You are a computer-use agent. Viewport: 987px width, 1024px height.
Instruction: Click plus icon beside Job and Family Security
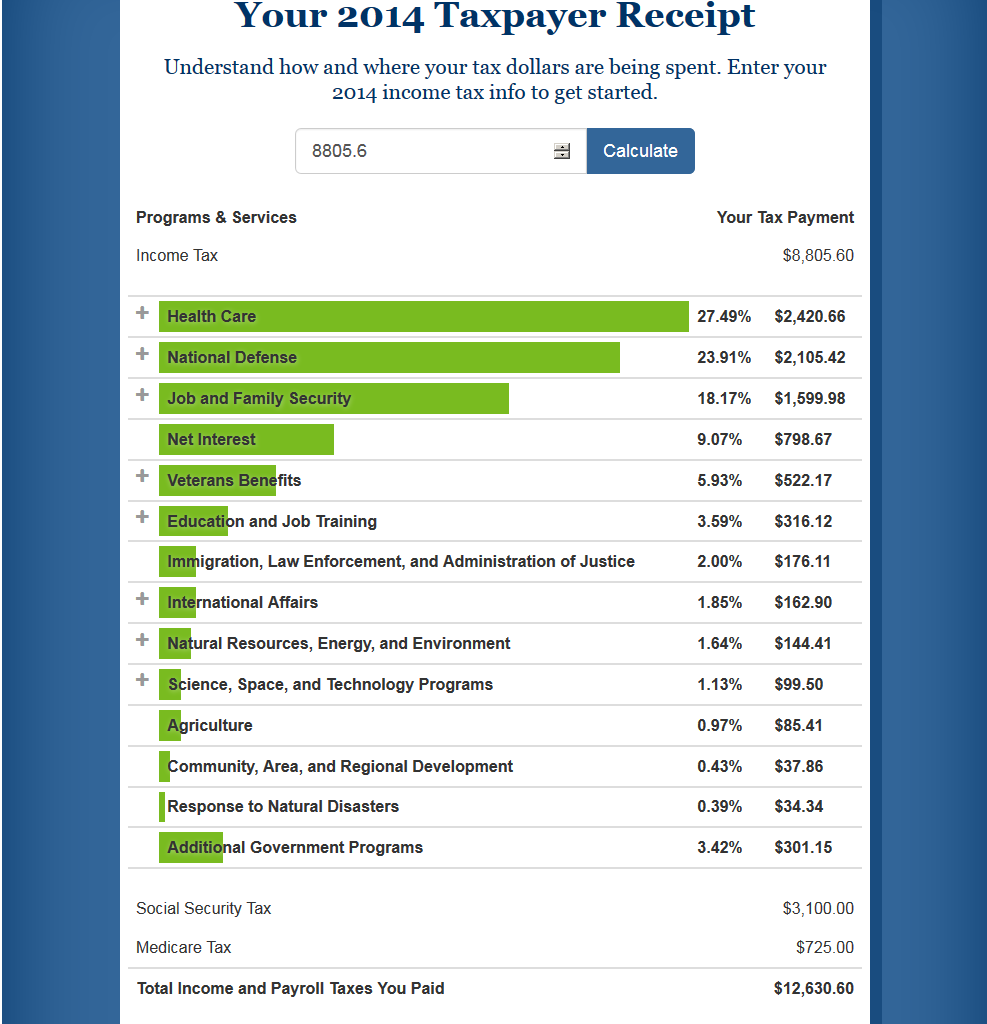(x=142, y=395)
